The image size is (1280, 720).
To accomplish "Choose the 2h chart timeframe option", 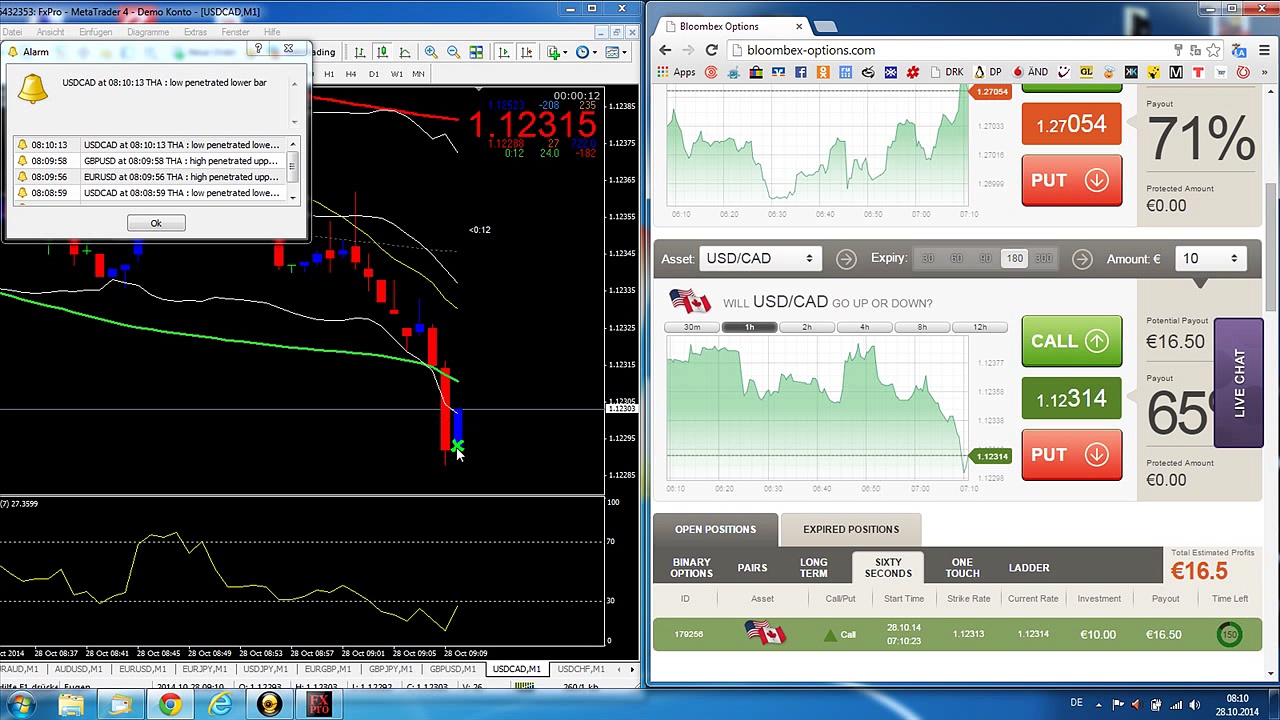I will 807,327.
